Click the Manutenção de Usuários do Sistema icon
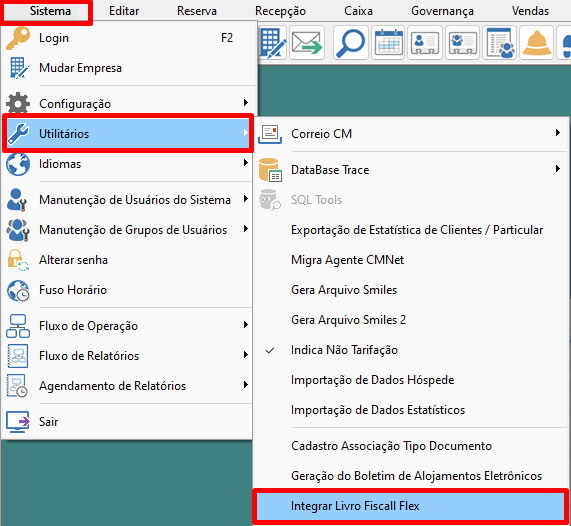This screenshot has height=526, width=571. (x=17, y=200)
